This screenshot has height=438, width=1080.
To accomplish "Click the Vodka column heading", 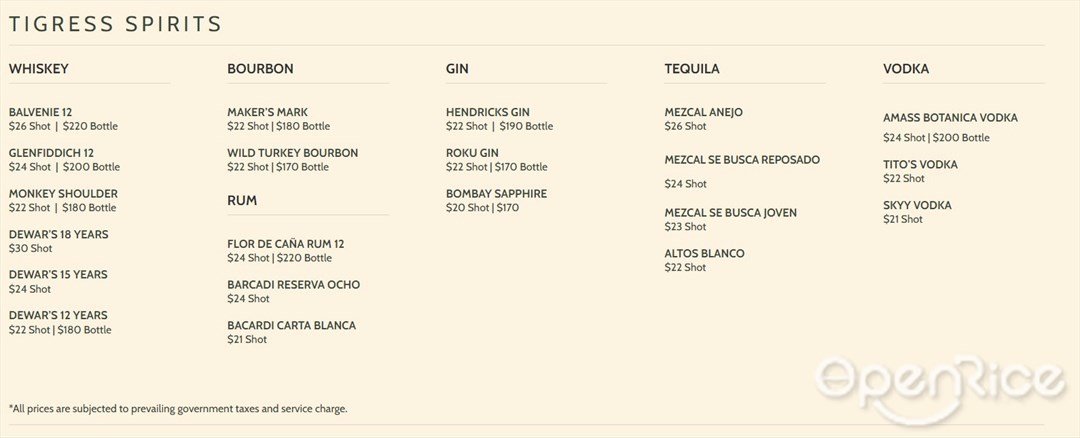I will [x=906, y=69].
